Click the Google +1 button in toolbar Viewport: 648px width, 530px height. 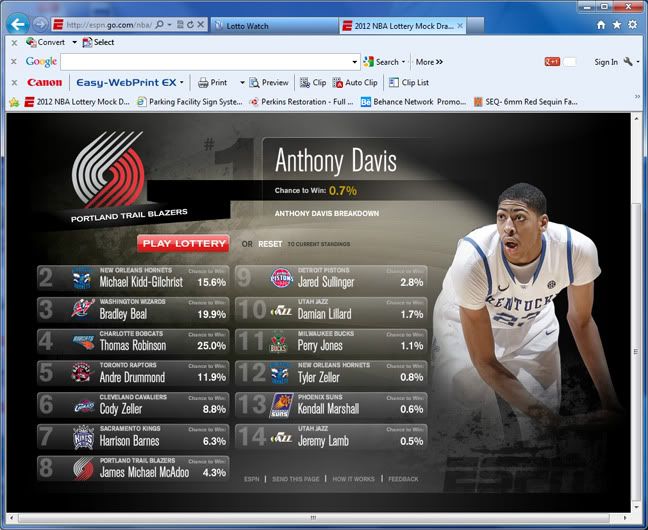pos(552,62)
